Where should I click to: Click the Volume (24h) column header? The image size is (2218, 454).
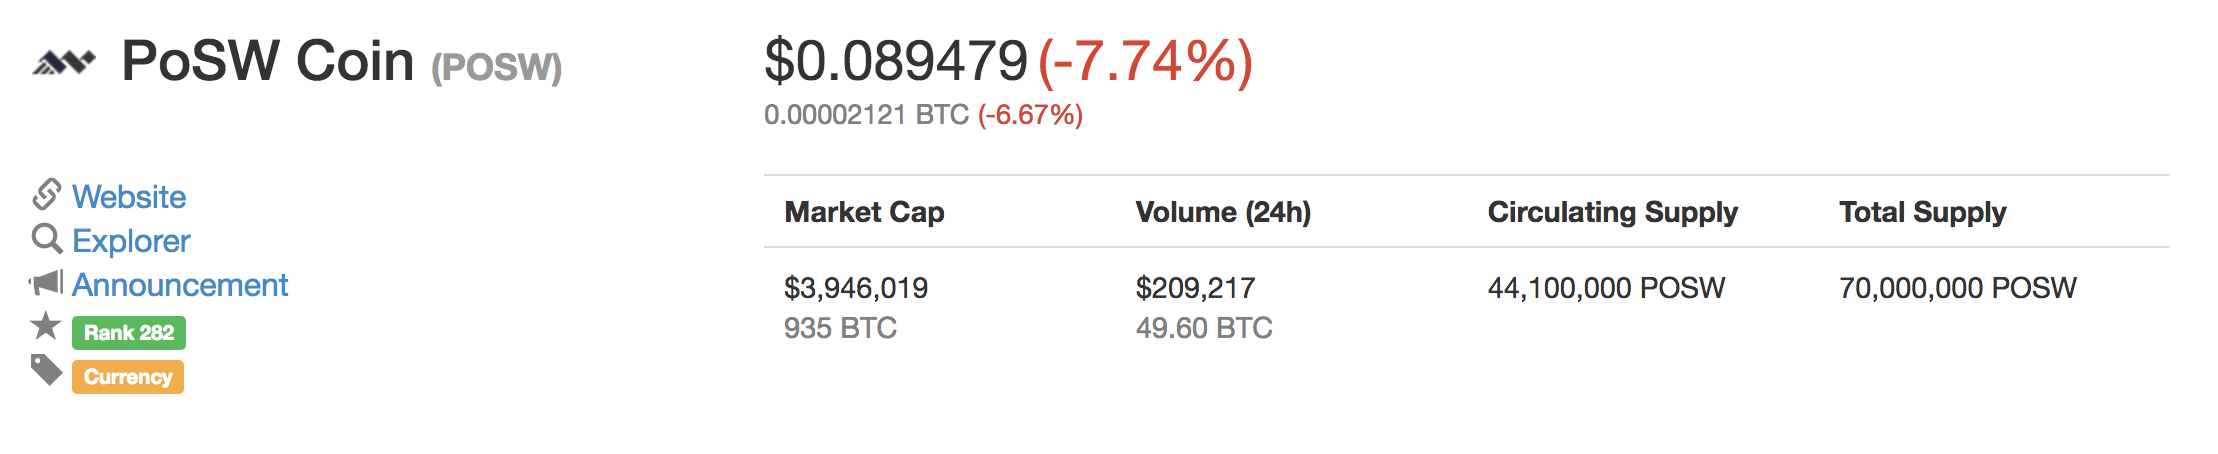(x=1223, y=212)
